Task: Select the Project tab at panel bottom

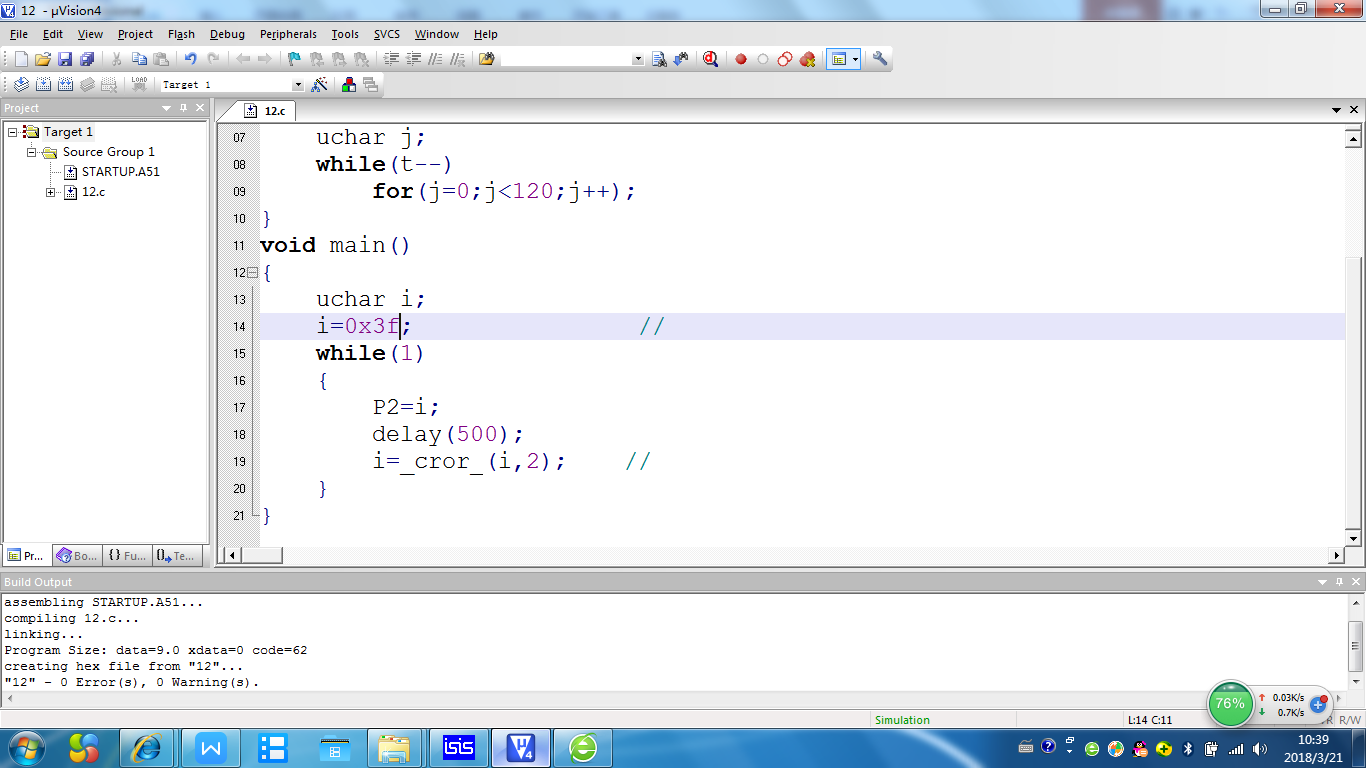Action: pyautogui.click(x=27, y=555)
